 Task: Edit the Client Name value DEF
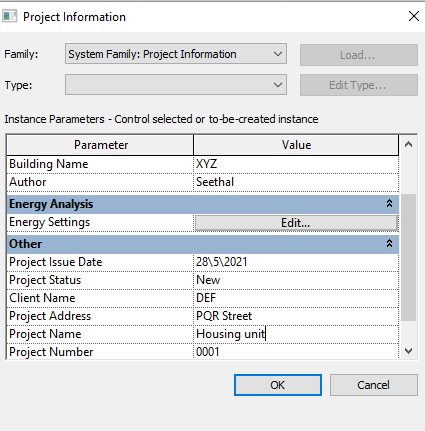296,298
